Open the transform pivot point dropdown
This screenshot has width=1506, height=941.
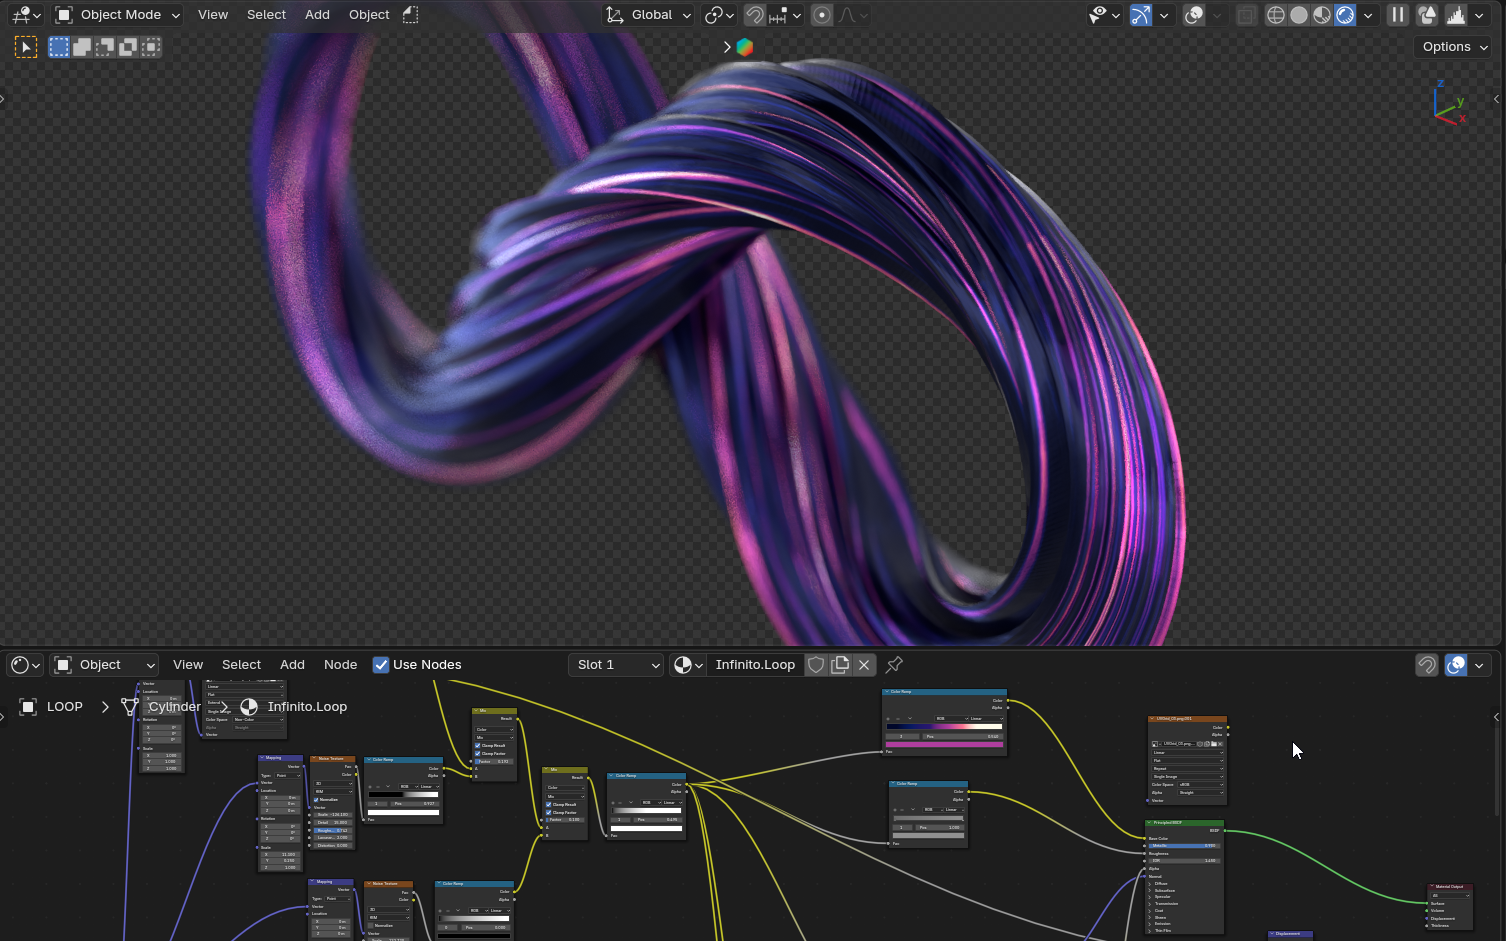tap(719, 15)
